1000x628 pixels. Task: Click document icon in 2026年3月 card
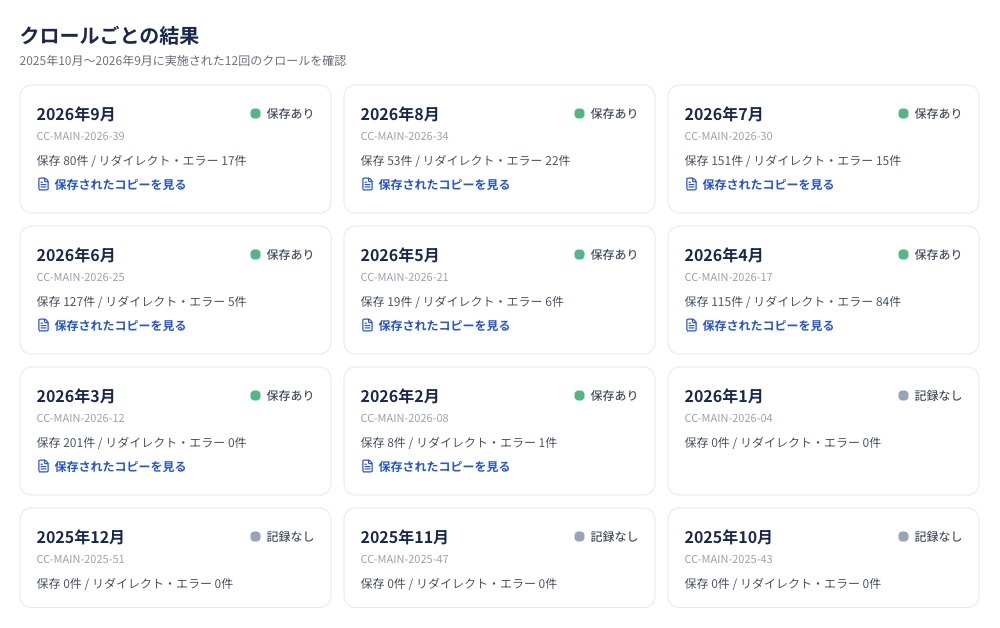coord(43,466)
